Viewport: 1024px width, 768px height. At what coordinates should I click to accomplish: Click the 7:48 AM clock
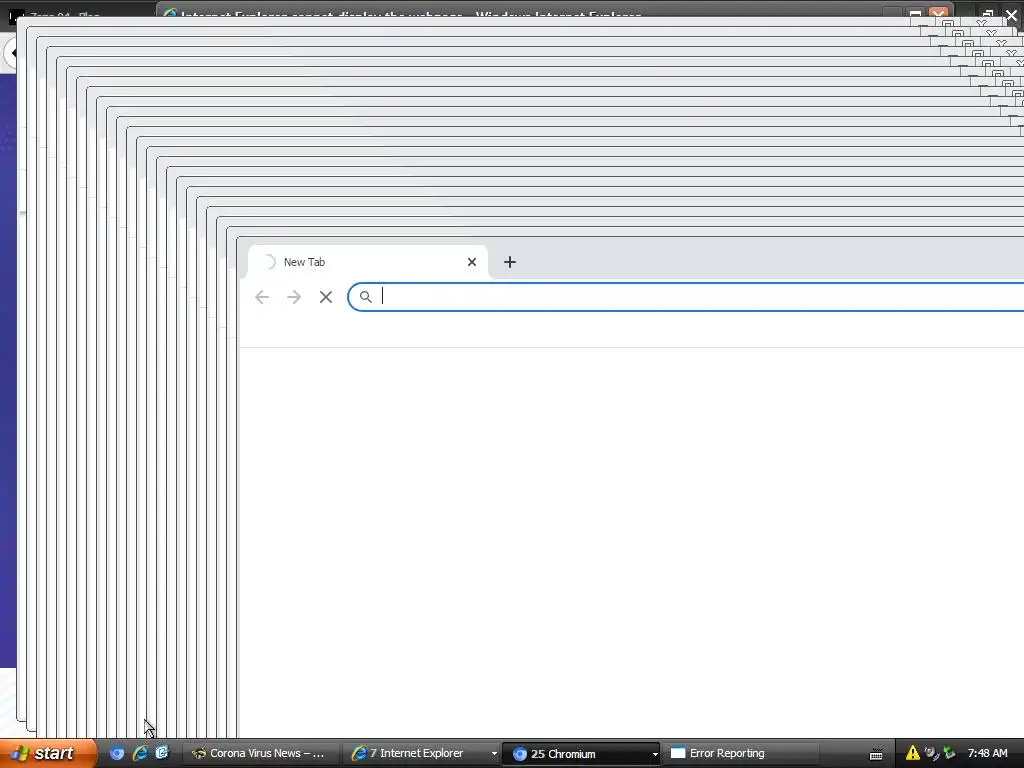point(987,753)
